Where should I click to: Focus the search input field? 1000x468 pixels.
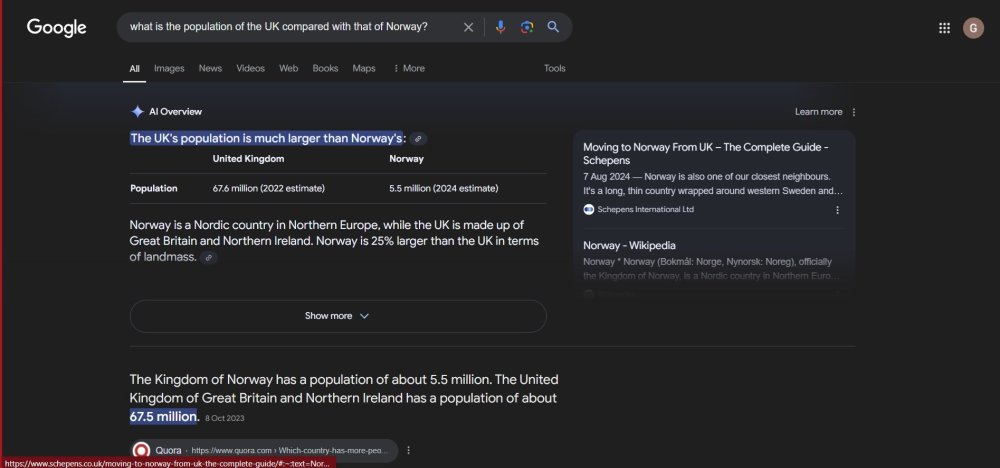pos(279,27)
